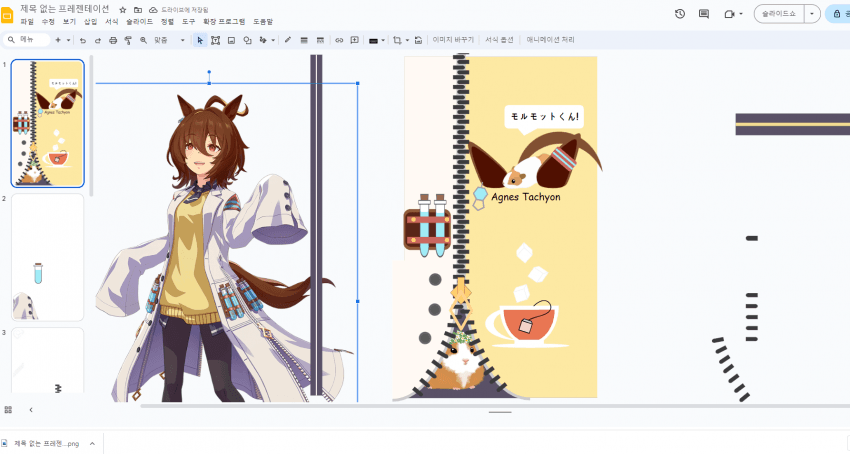Open the '서식' menu
Viewport: 850px width, 454px height.
pyautogui.click(x=112, y=22)
